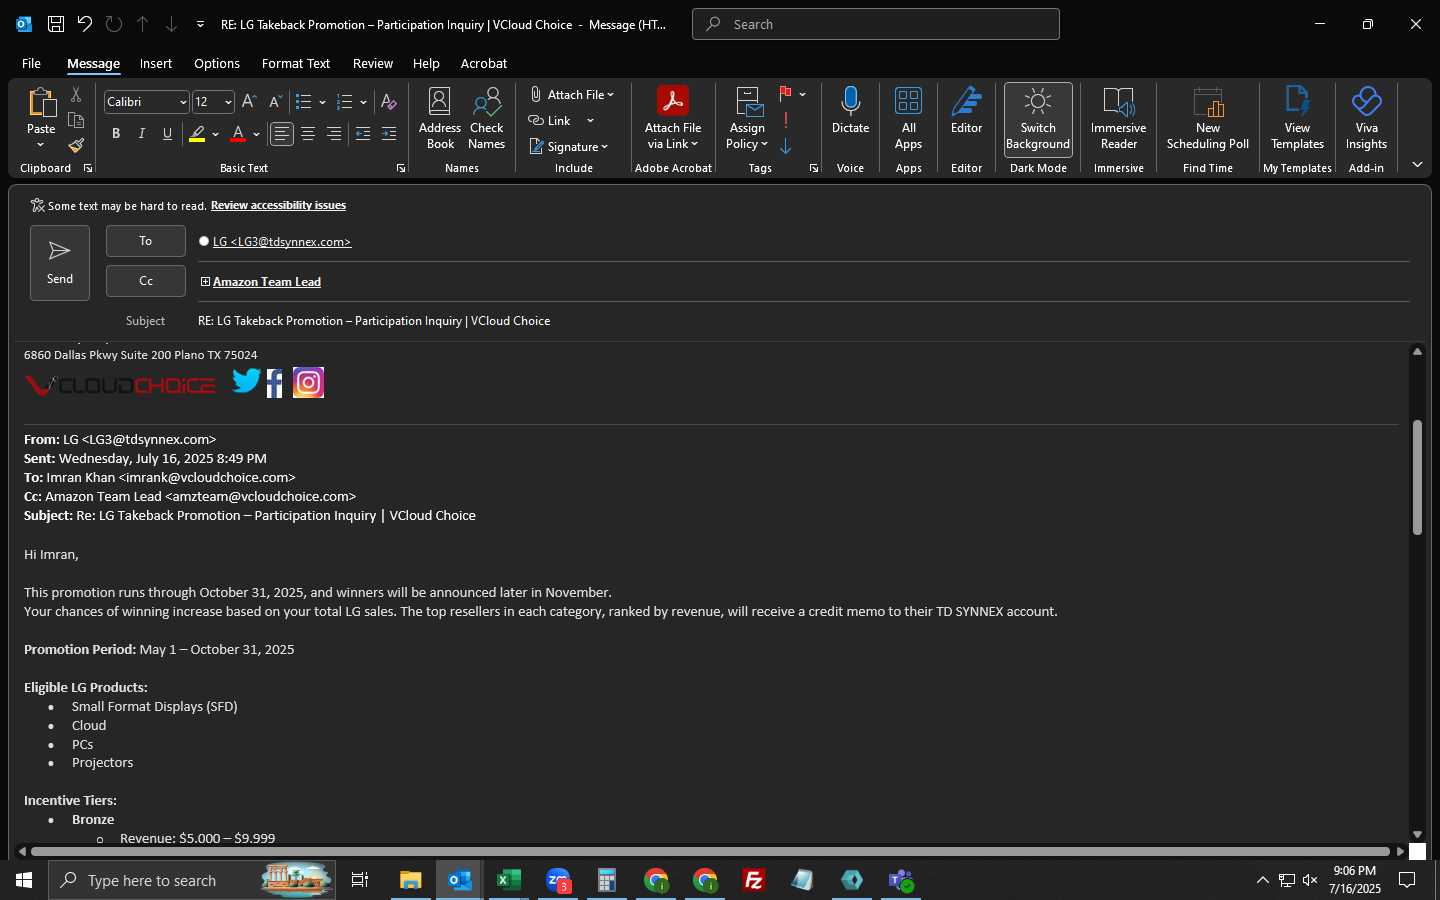Image resolution: width=1440 pixels, height=900 pixels.
Task: Open font color dropdown arrow
Action: [x=256, y=134]
